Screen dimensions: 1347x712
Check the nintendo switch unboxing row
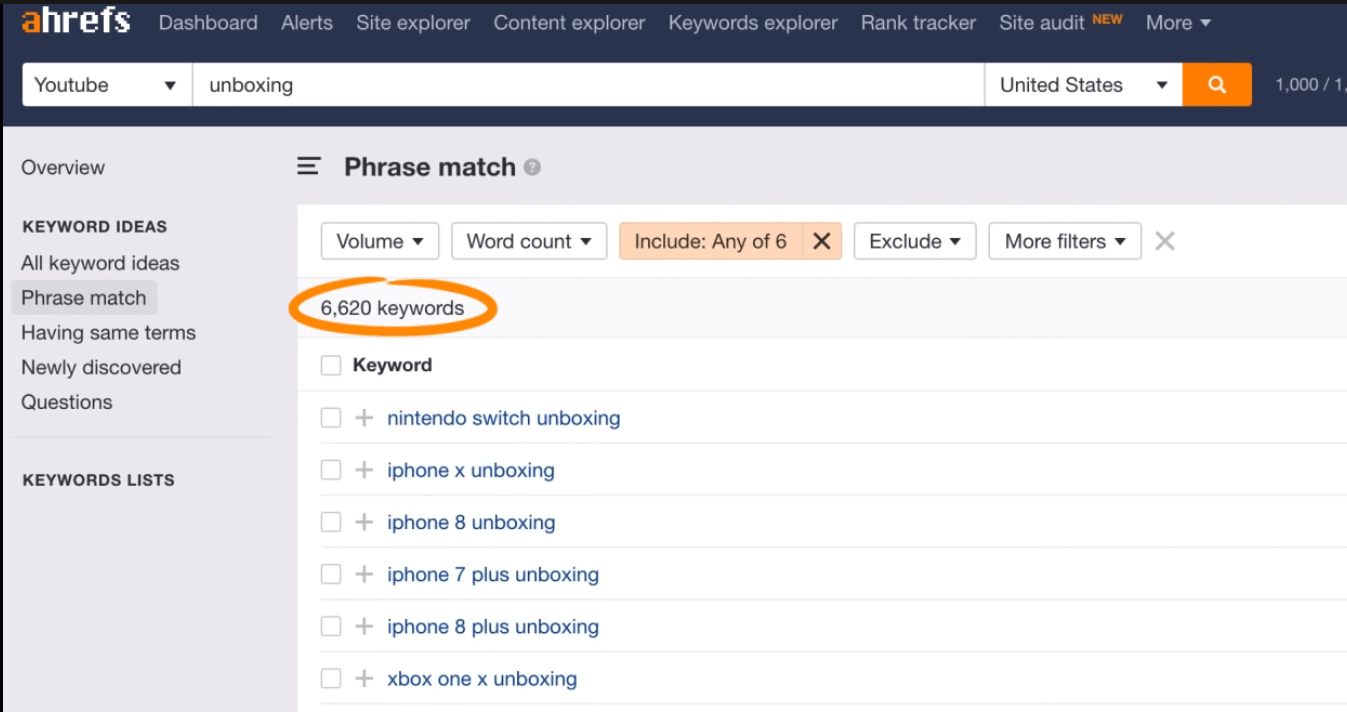331,418
